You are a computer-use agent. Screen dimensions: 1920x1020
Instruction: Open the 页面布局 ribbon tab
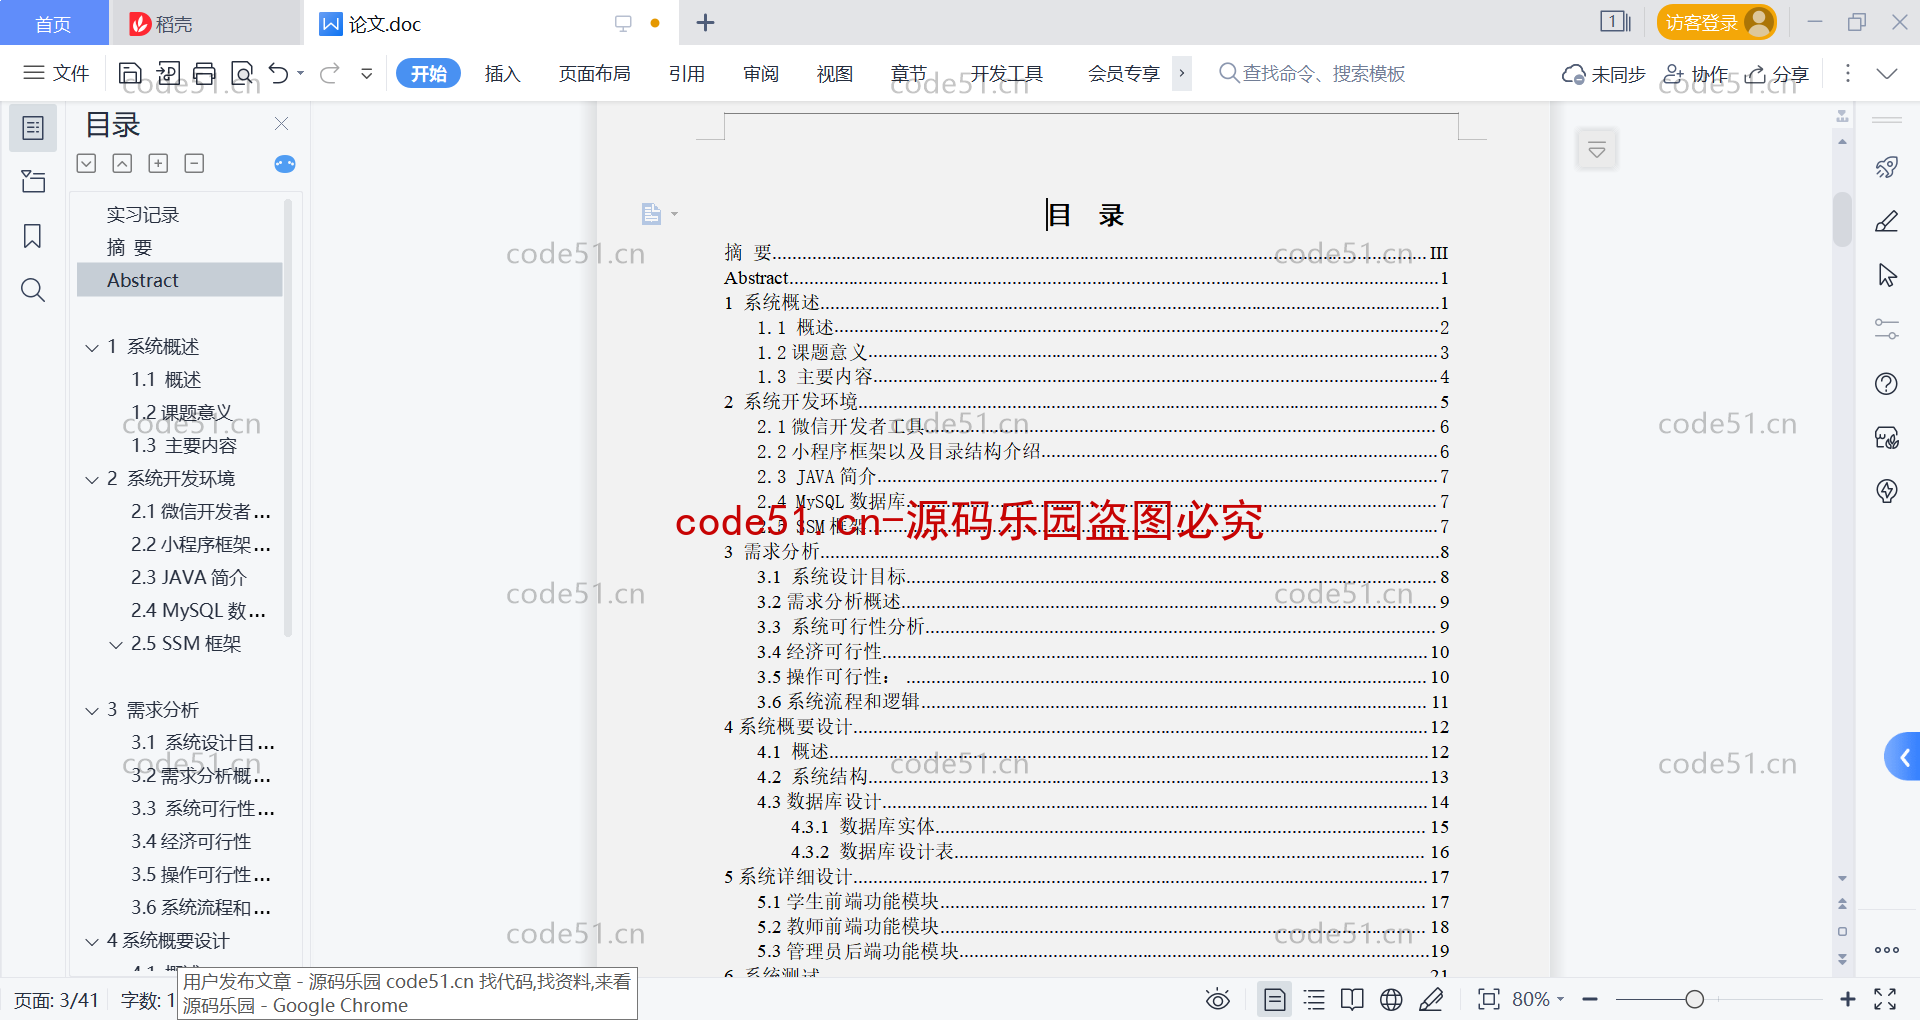594,73
